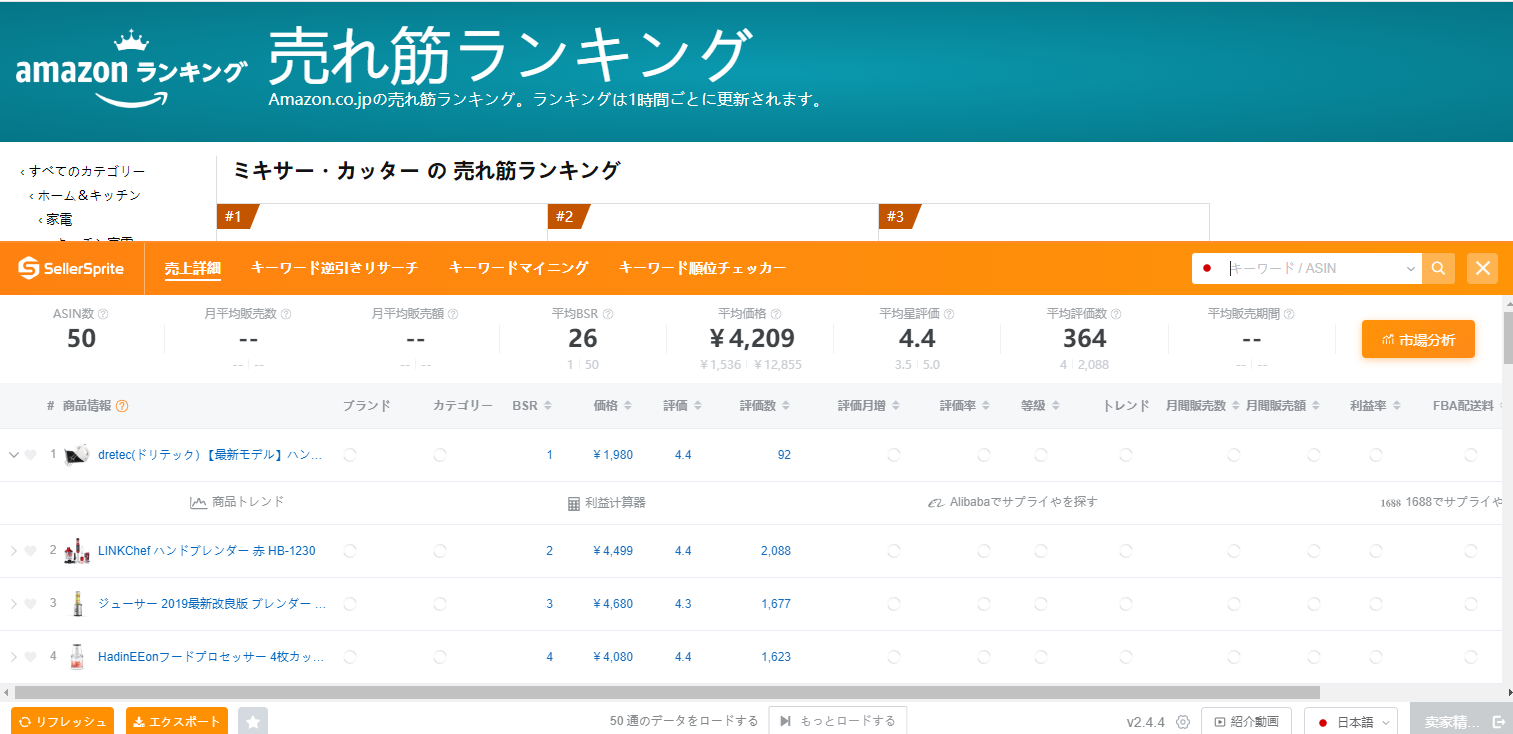
Task: Open 商品トレンド for dretec product
Action: coord(237,502)
